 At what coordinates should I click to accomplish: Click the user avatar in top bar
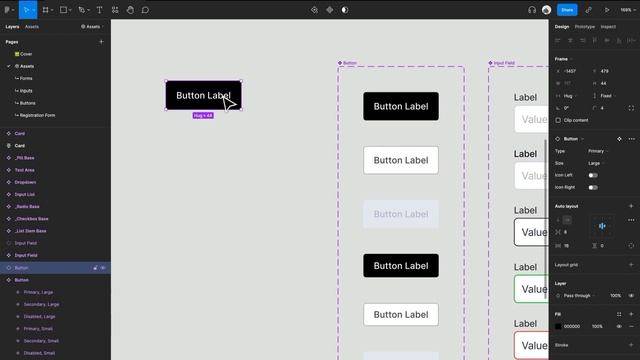(547, 10)
